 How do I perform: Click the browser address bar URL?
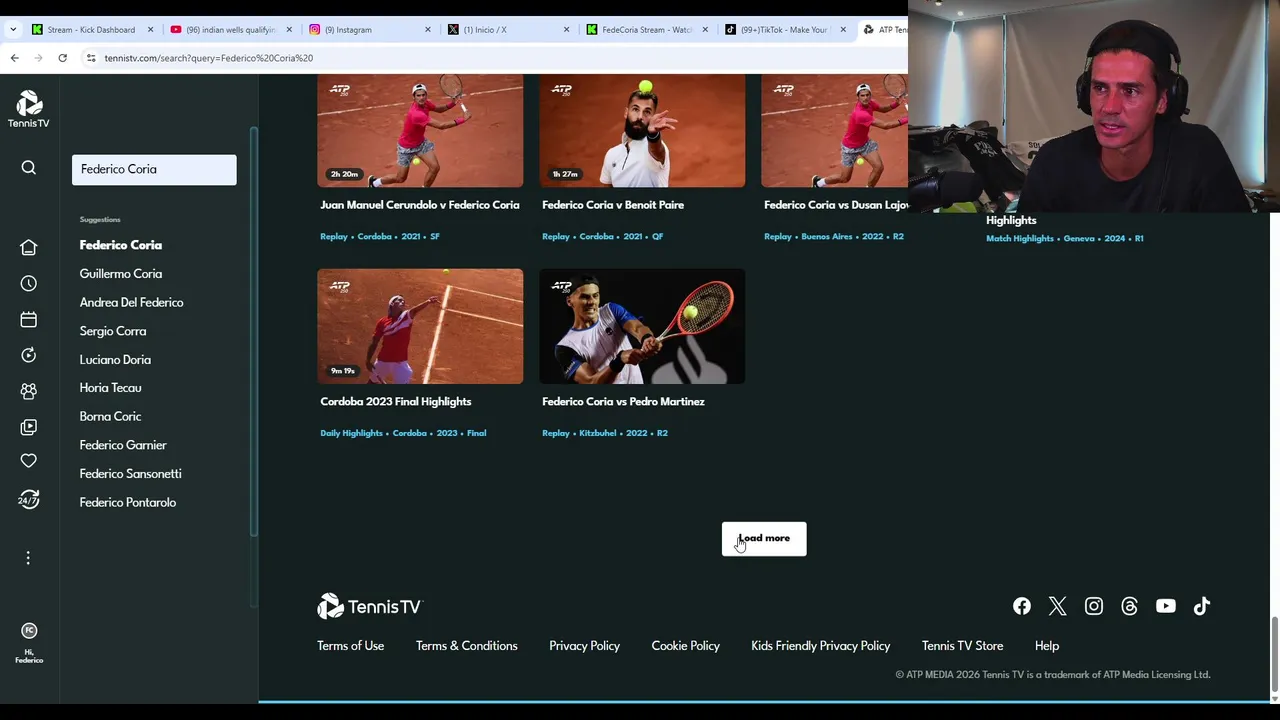[x=208, y=58]
